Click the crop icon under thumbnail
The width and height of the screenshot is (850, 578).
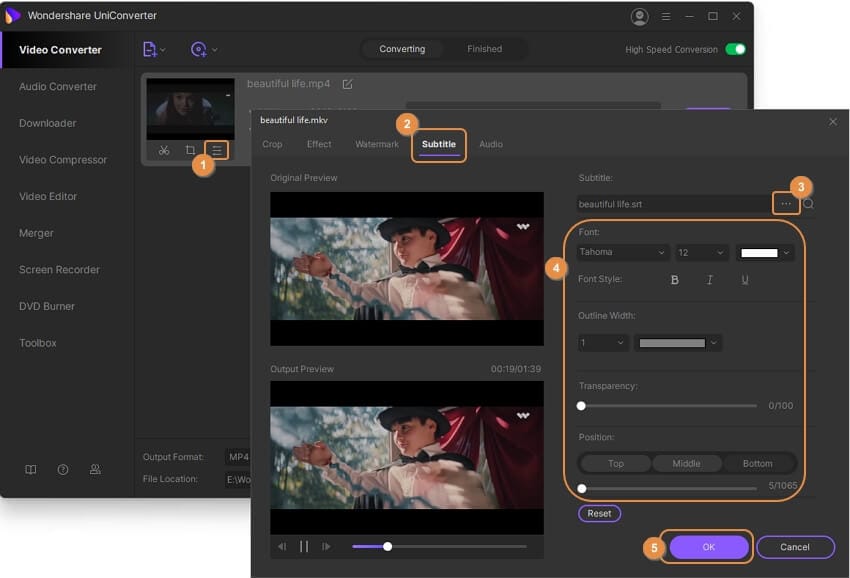pyautogui.click(x=190, y=150)
